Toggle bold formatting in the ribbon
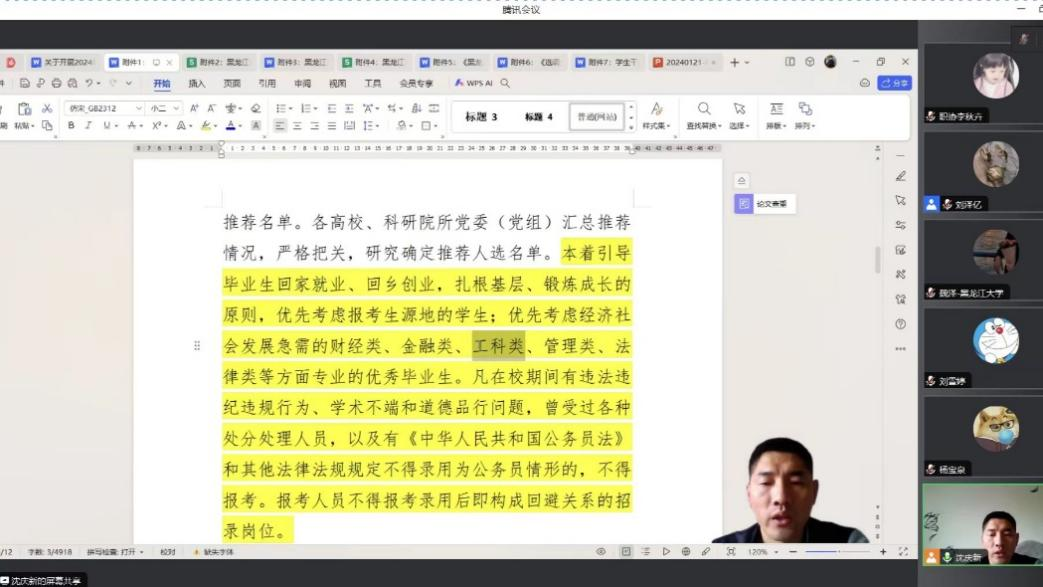 (71, 126)
